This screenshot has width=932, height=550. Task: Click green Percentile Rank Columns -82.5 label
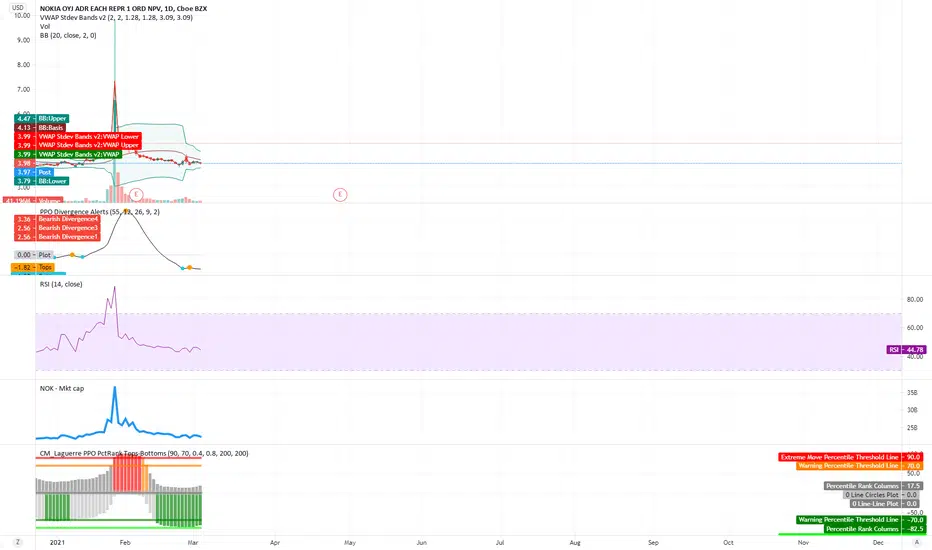(874, 529)
